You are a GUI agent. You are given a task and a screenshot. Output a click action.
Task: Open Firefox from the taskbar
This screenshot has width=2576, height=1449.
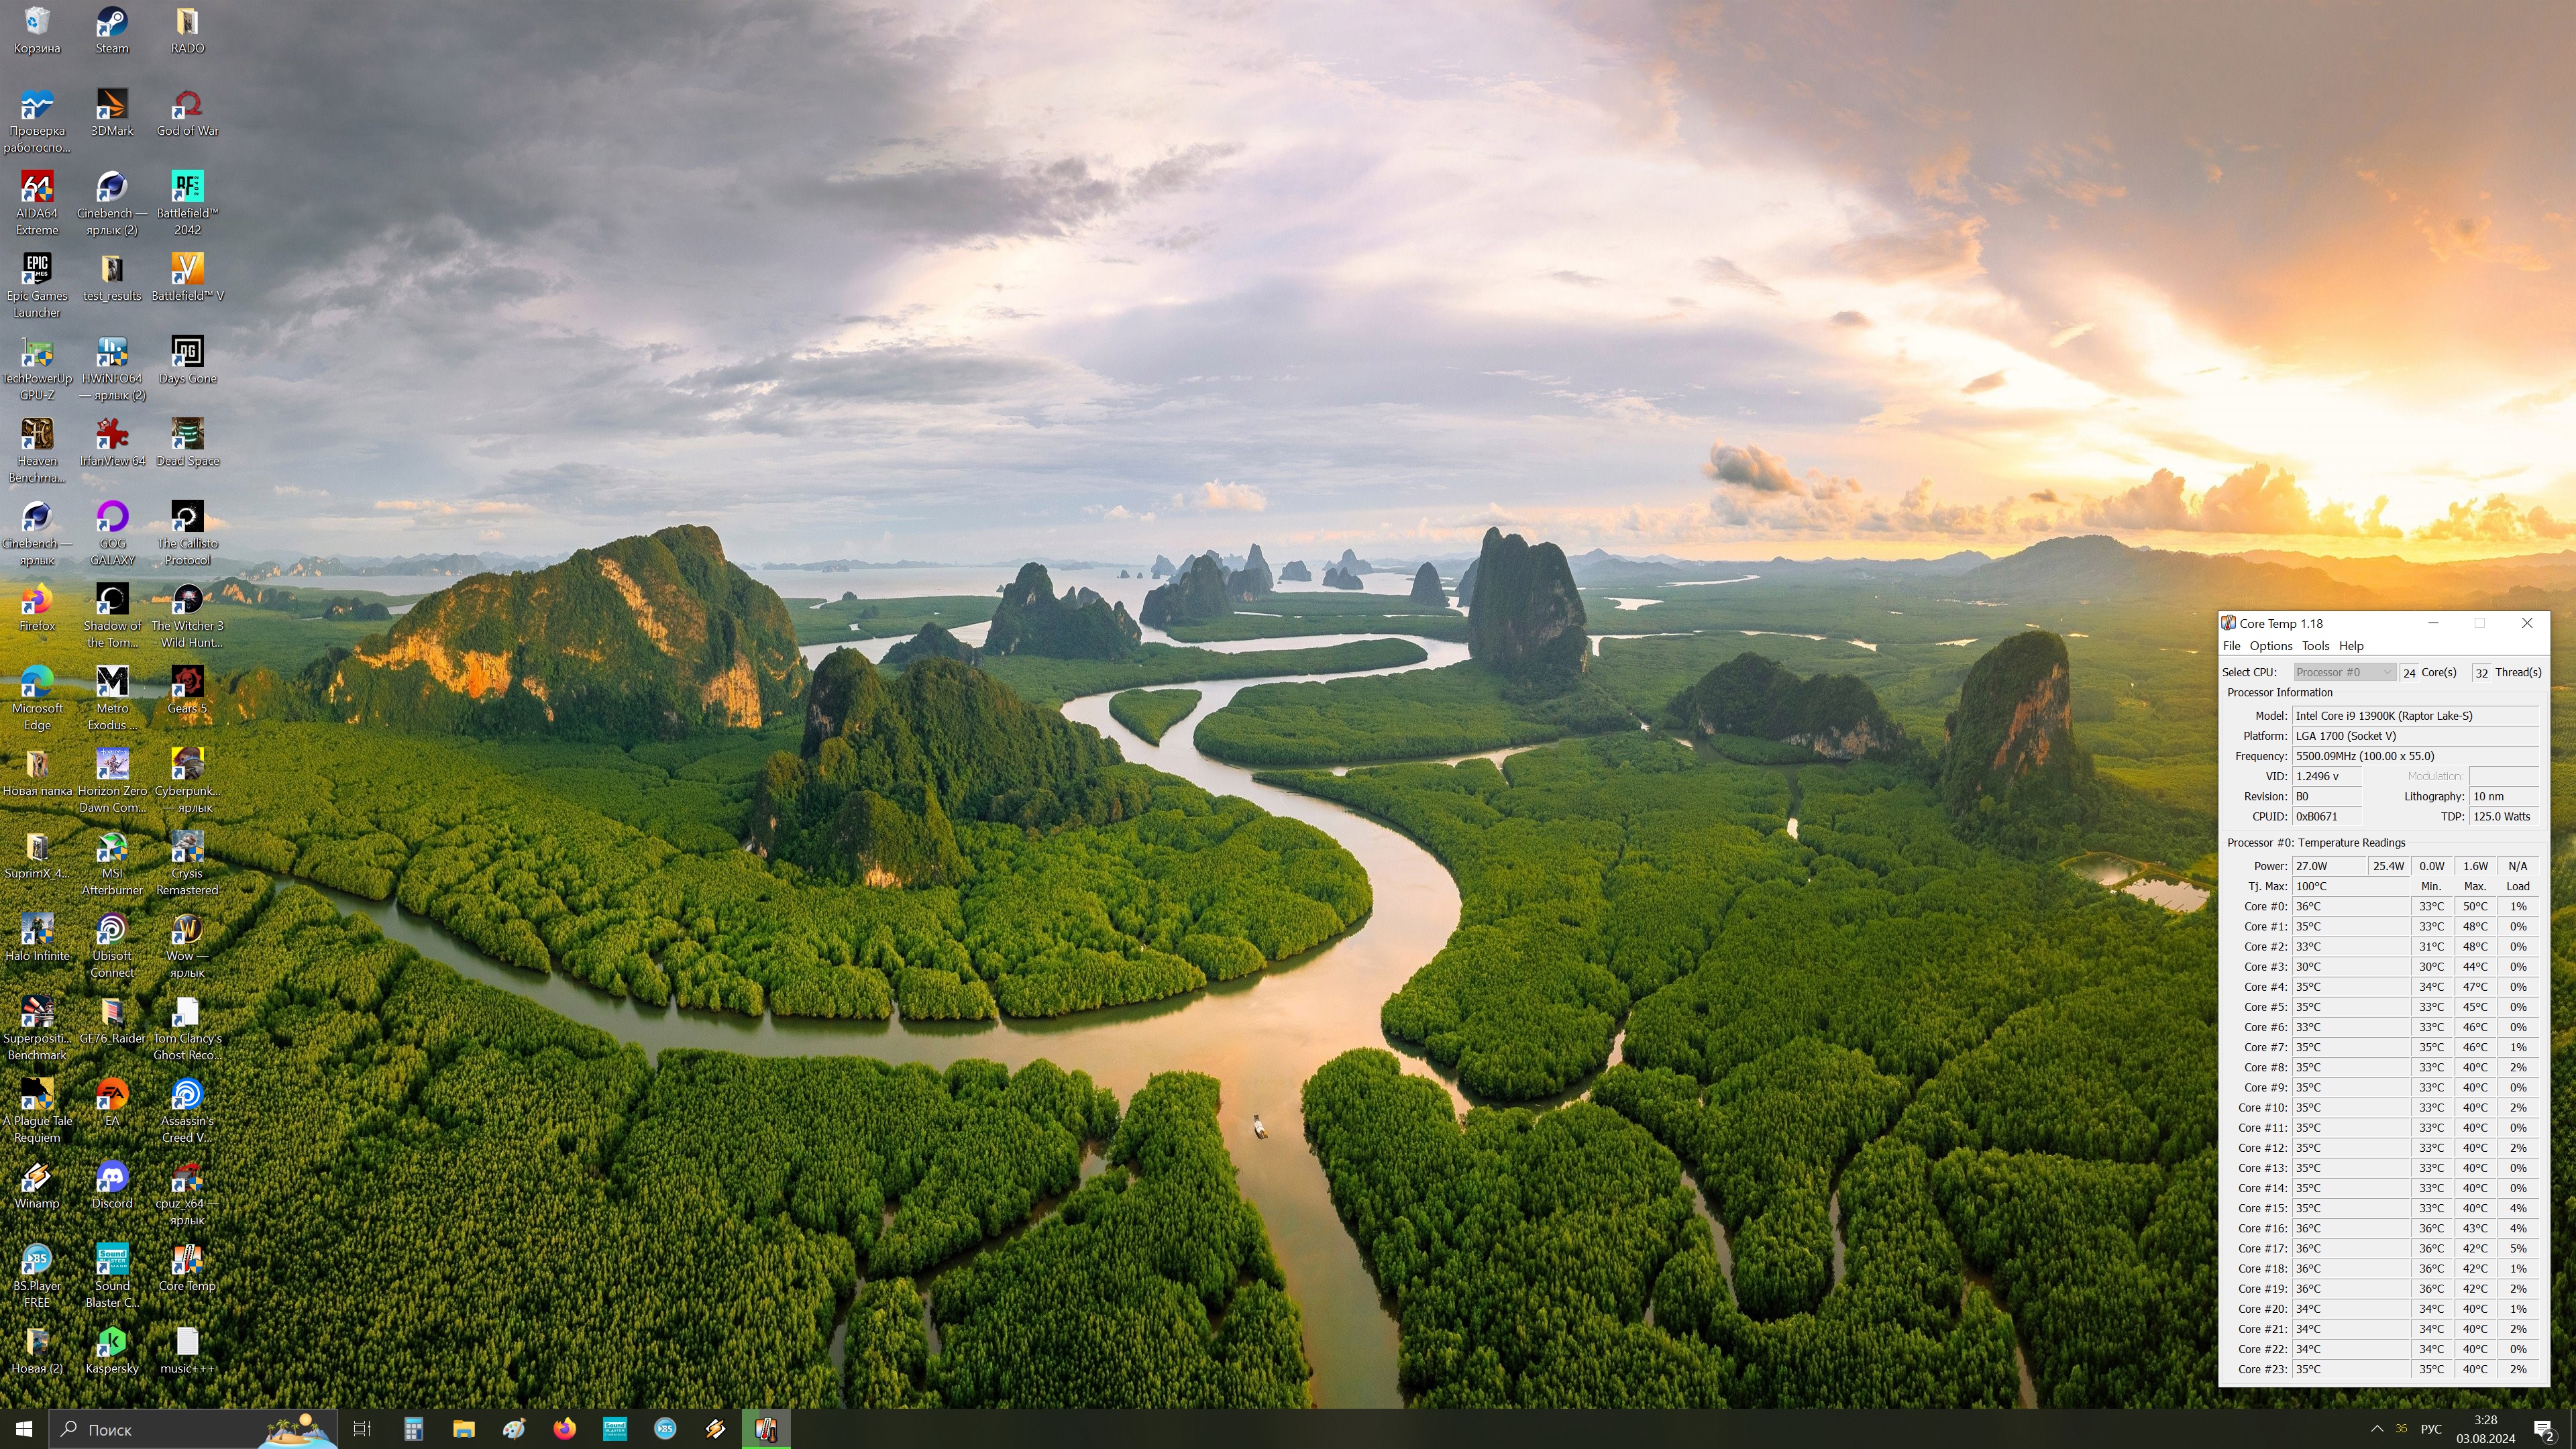coord(564,1429)
